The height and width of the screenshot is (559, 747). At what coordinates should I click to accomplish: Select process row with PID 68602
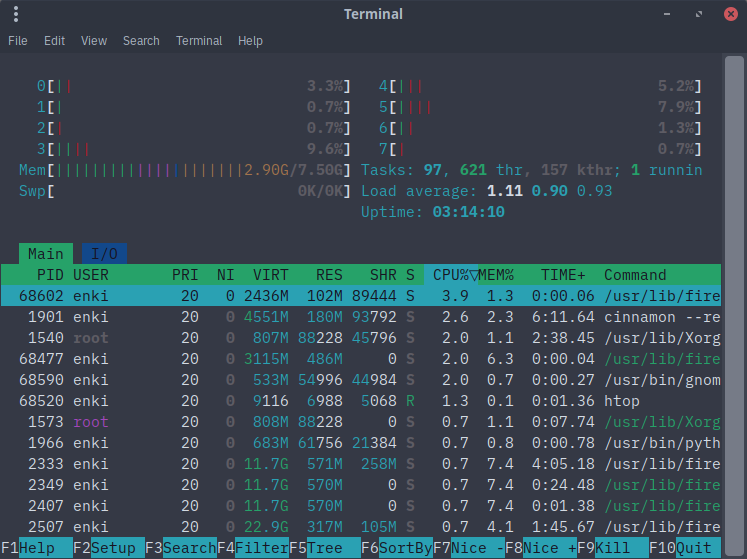361,296
